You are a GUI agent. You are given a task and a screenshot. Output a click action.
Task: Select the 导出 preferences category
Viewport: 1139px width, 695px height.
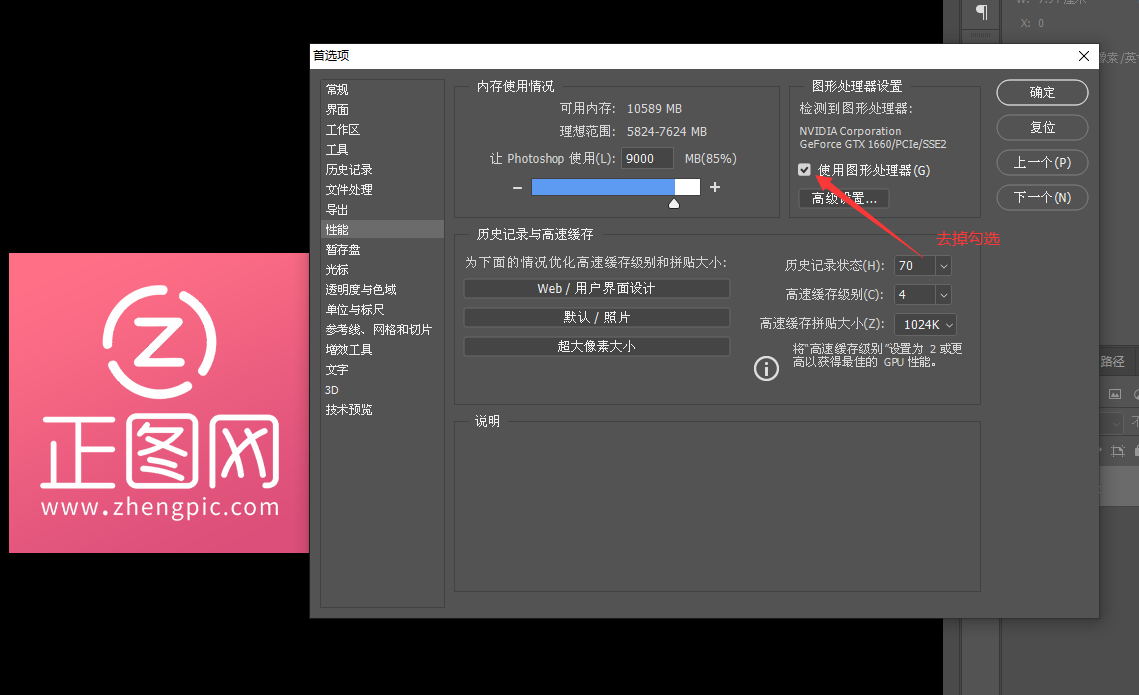point(382,209)
